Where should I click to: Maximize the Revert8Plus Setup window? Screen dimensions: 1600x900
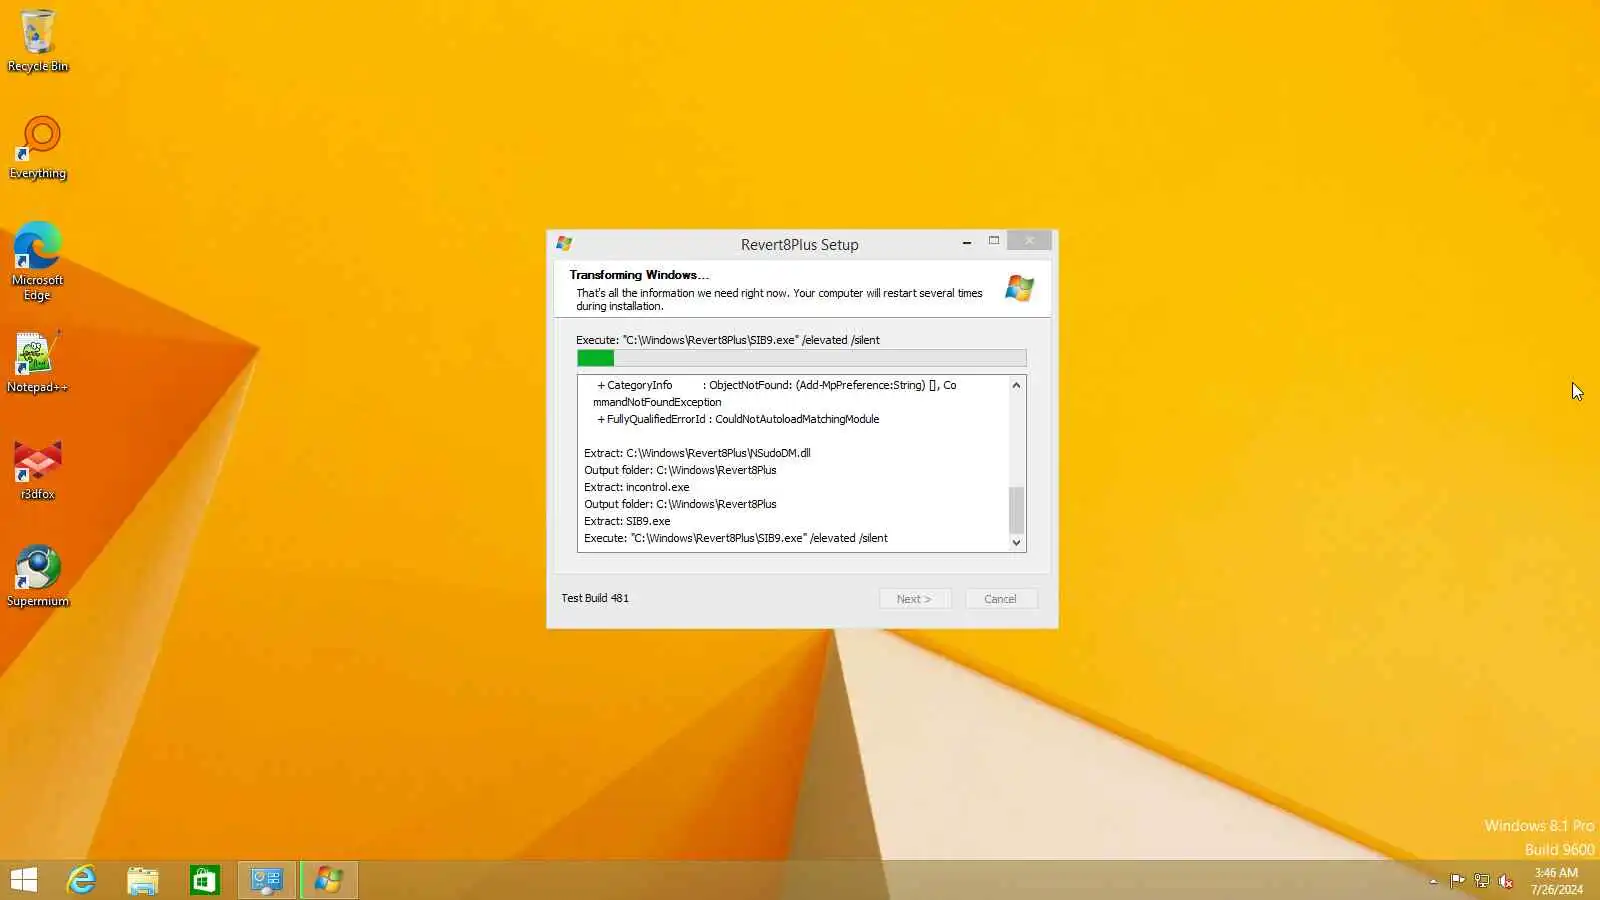[x=994, y=241]
